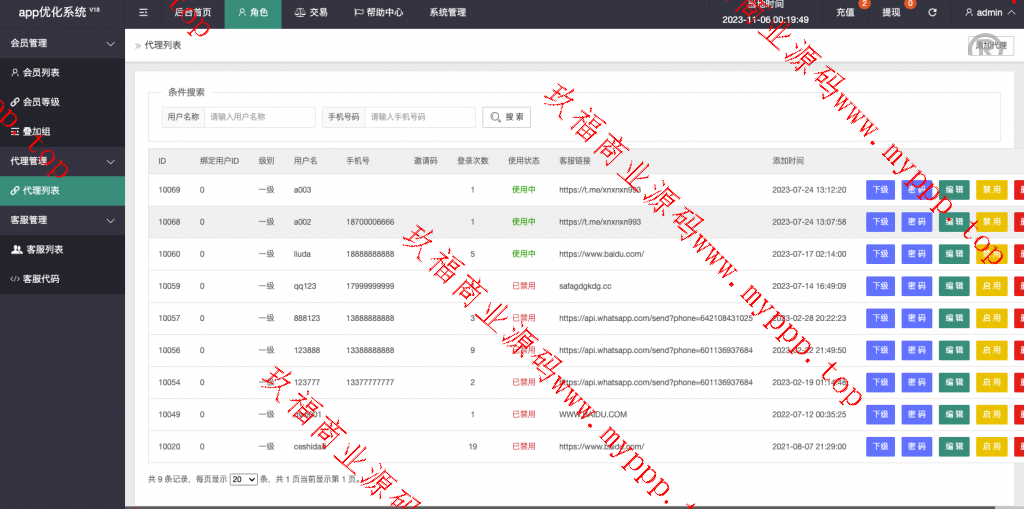Click 编辑 button for user 123888

coord(954,350)
